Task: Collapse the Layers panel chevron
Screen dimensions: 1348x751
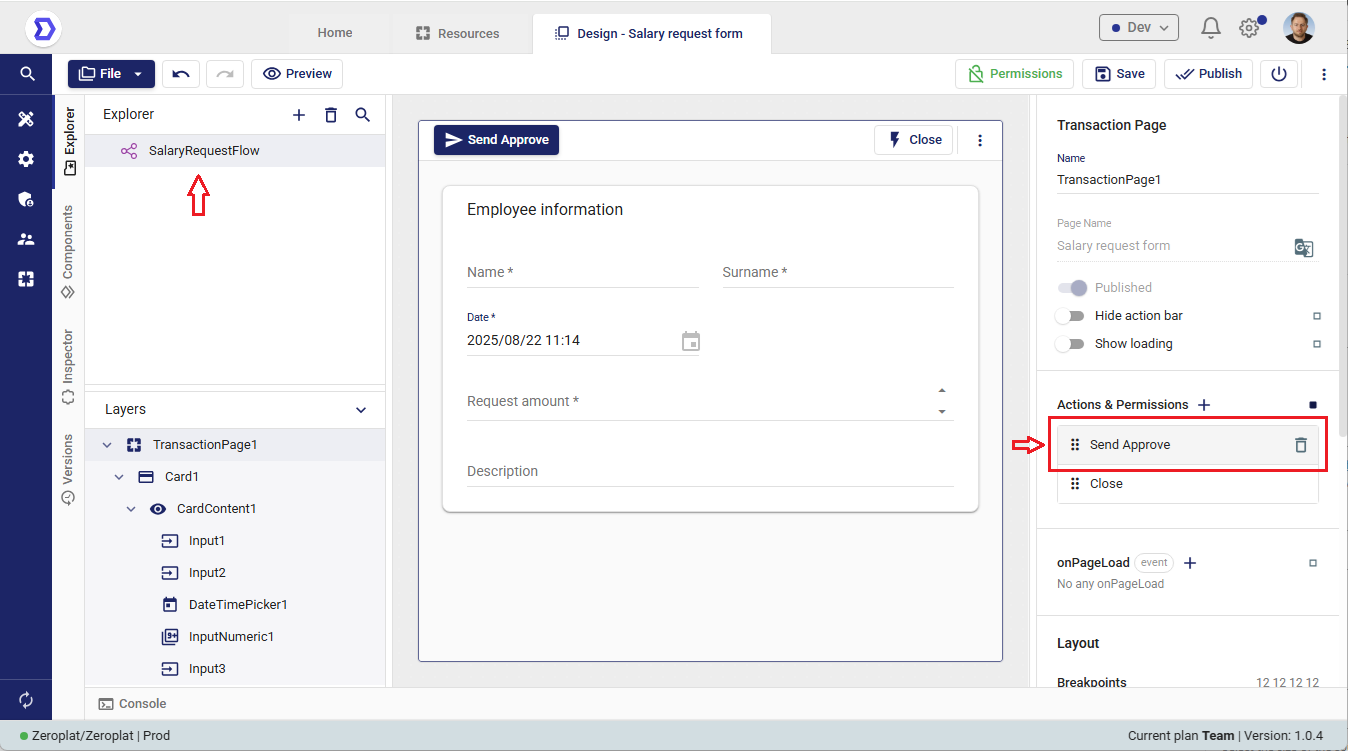Action: 362,410
